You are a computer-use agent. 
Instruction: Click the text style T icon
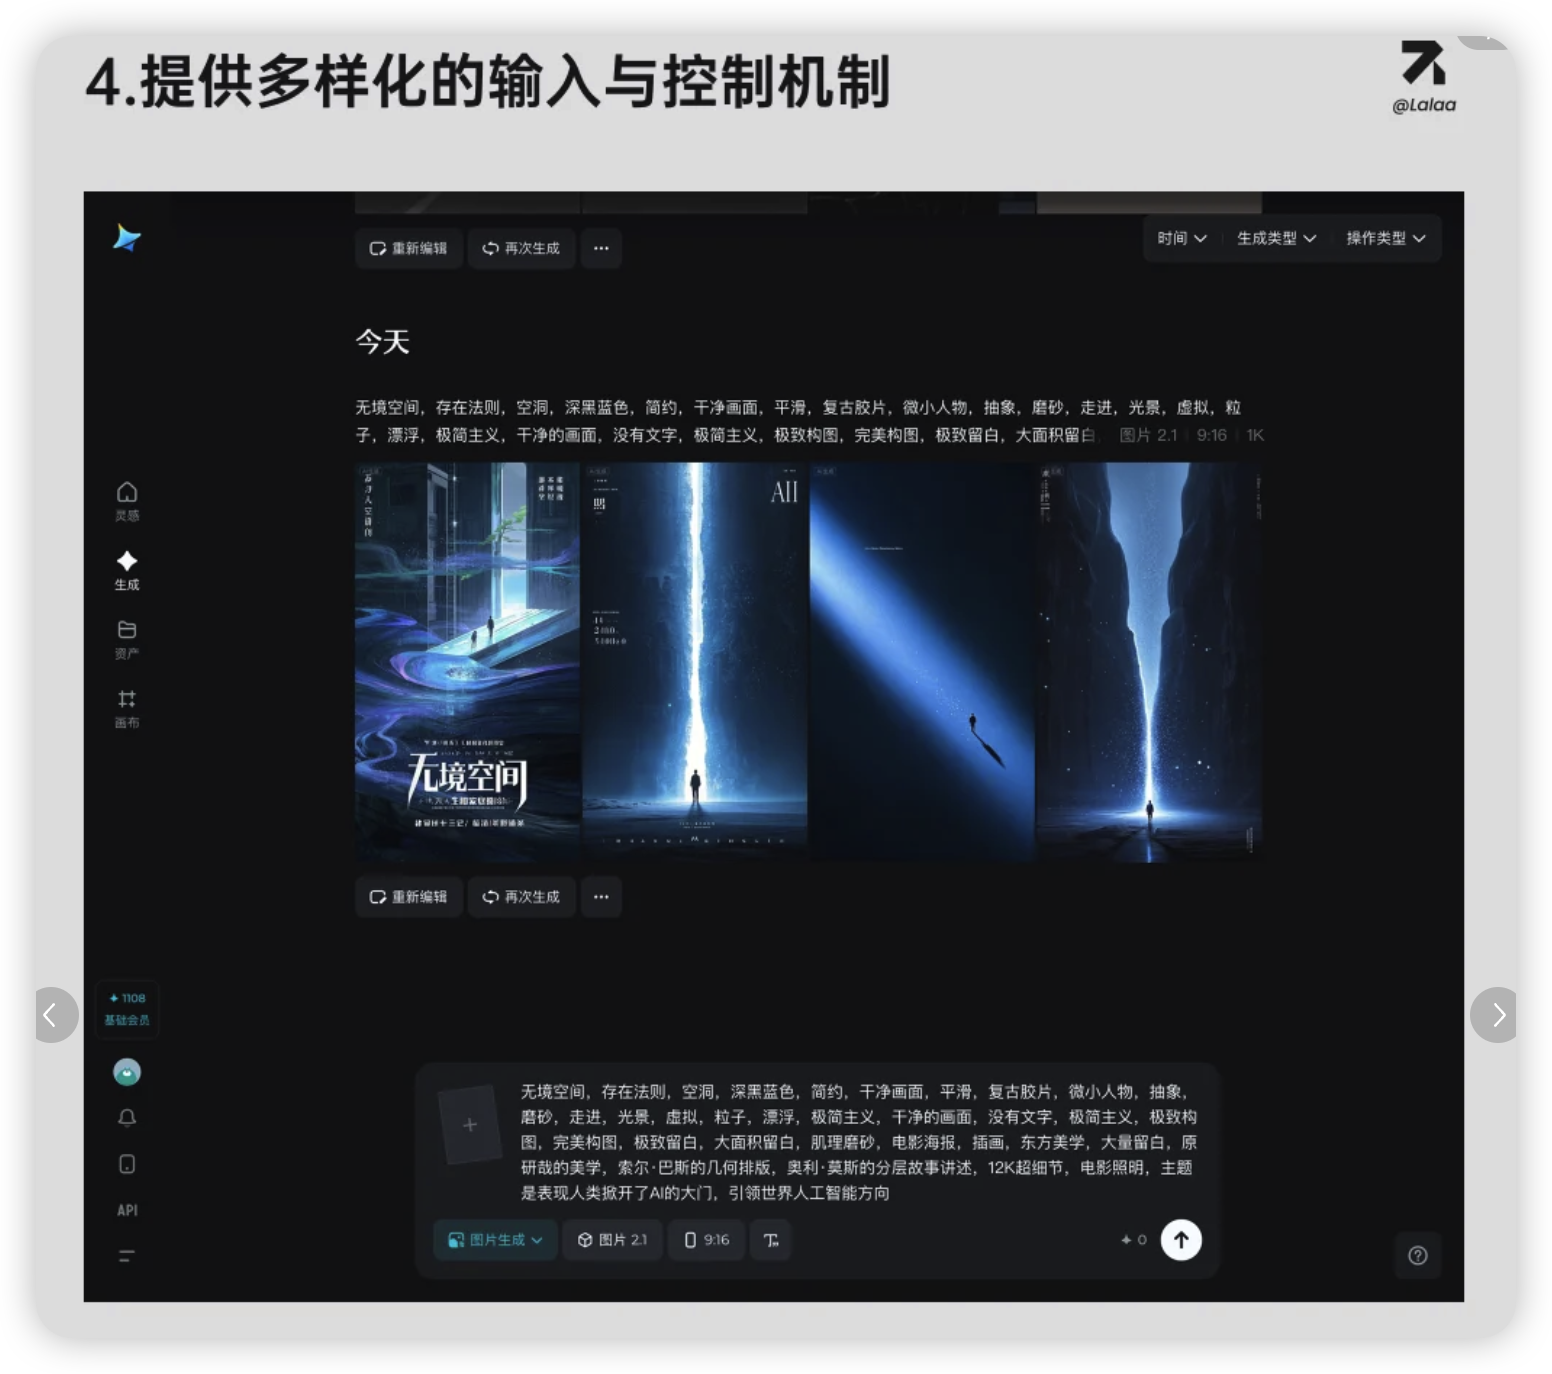[770, 1240]
